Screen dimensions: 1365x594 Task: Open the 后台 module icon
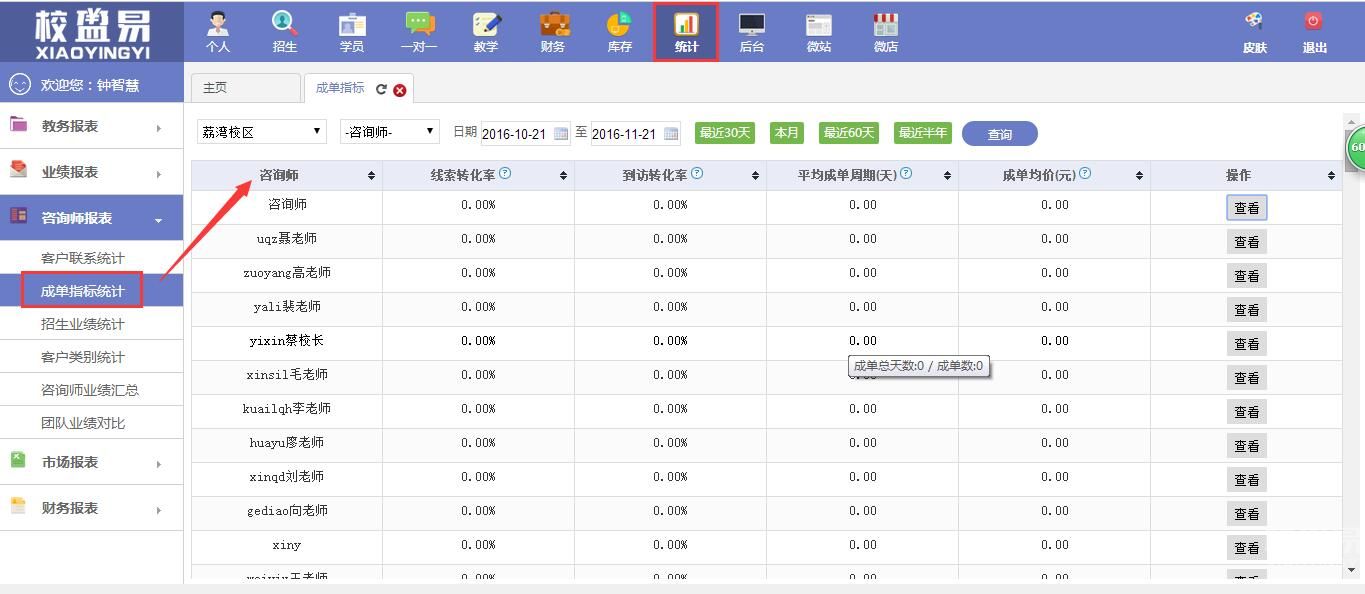point(752,32)
